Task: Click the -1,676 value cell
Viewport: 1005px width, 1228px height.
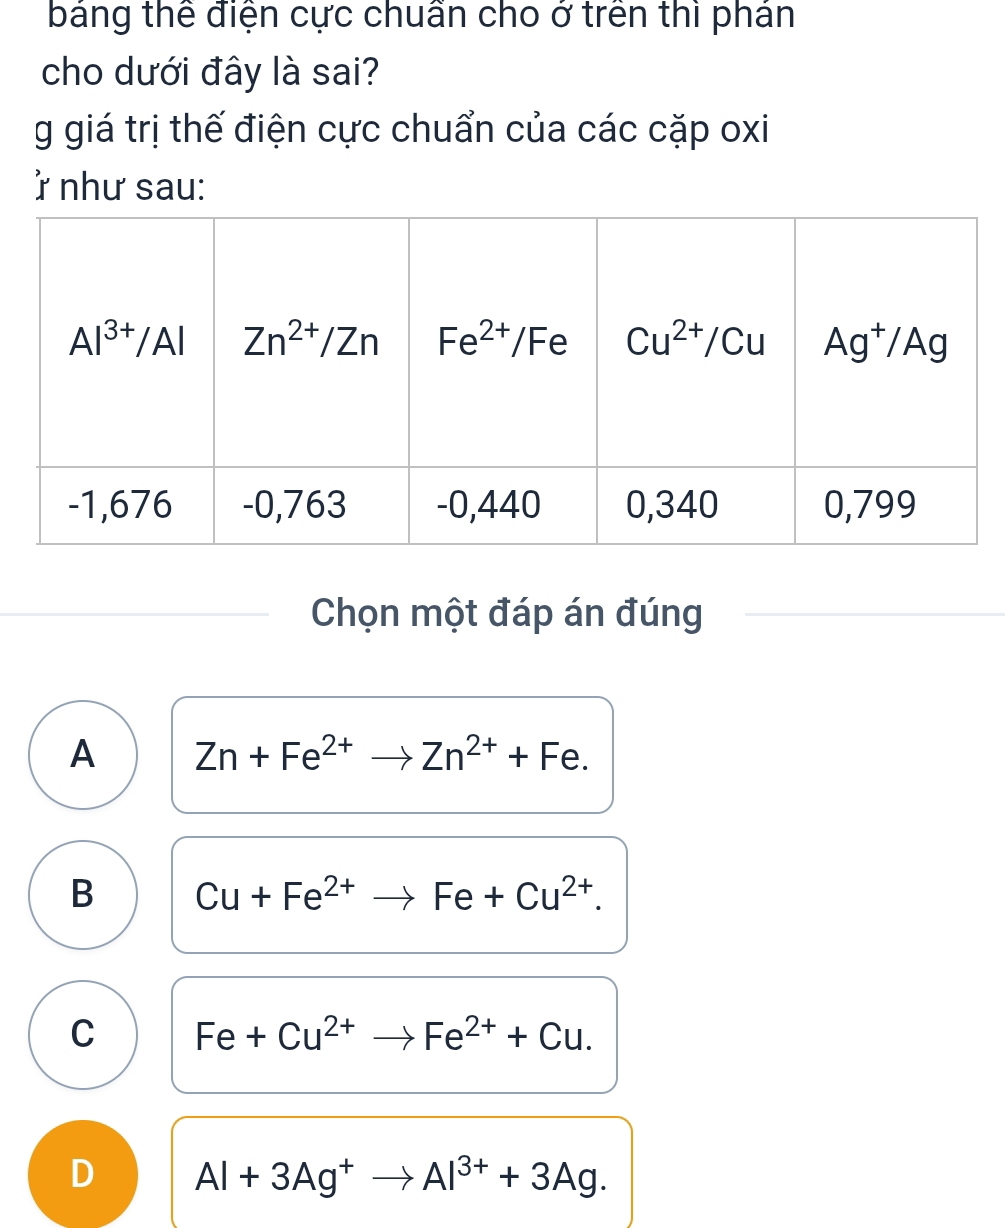Action: (126, 506)
